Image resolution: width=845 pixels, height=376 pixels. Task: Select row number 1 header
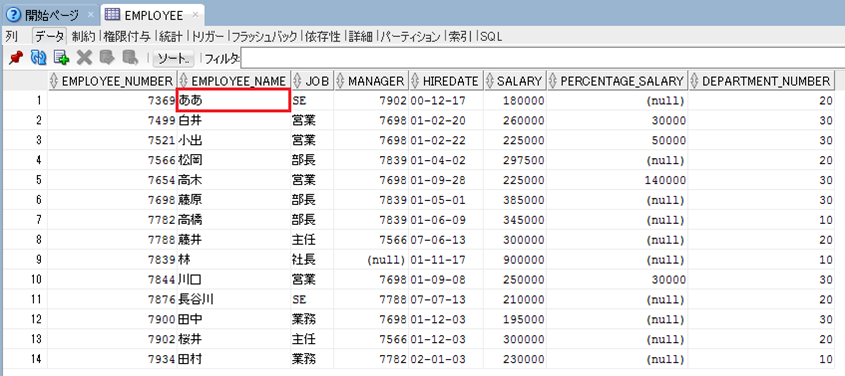click(x=25, y=101)
